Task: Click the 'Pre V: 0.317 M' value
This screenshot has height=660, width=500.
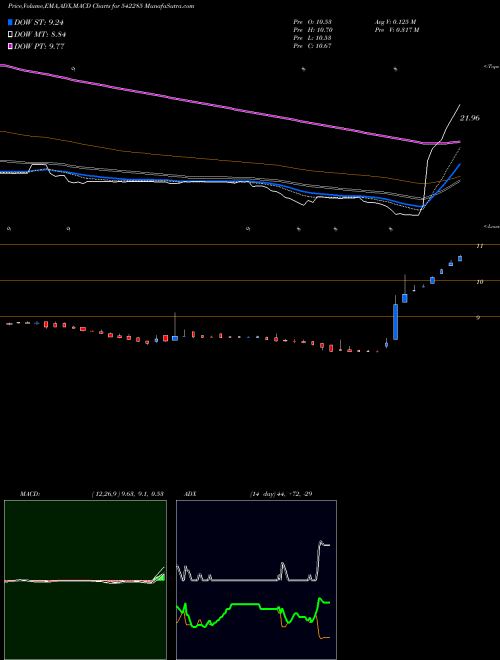Action: pyautogui.click(x=396, y=30)
